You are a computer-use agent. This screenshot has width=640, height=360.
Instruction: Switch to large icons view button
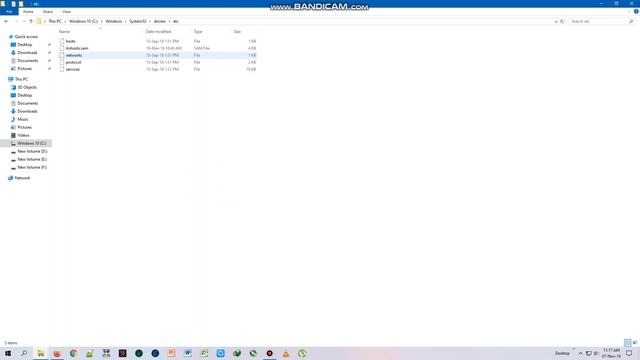point(635,343)
